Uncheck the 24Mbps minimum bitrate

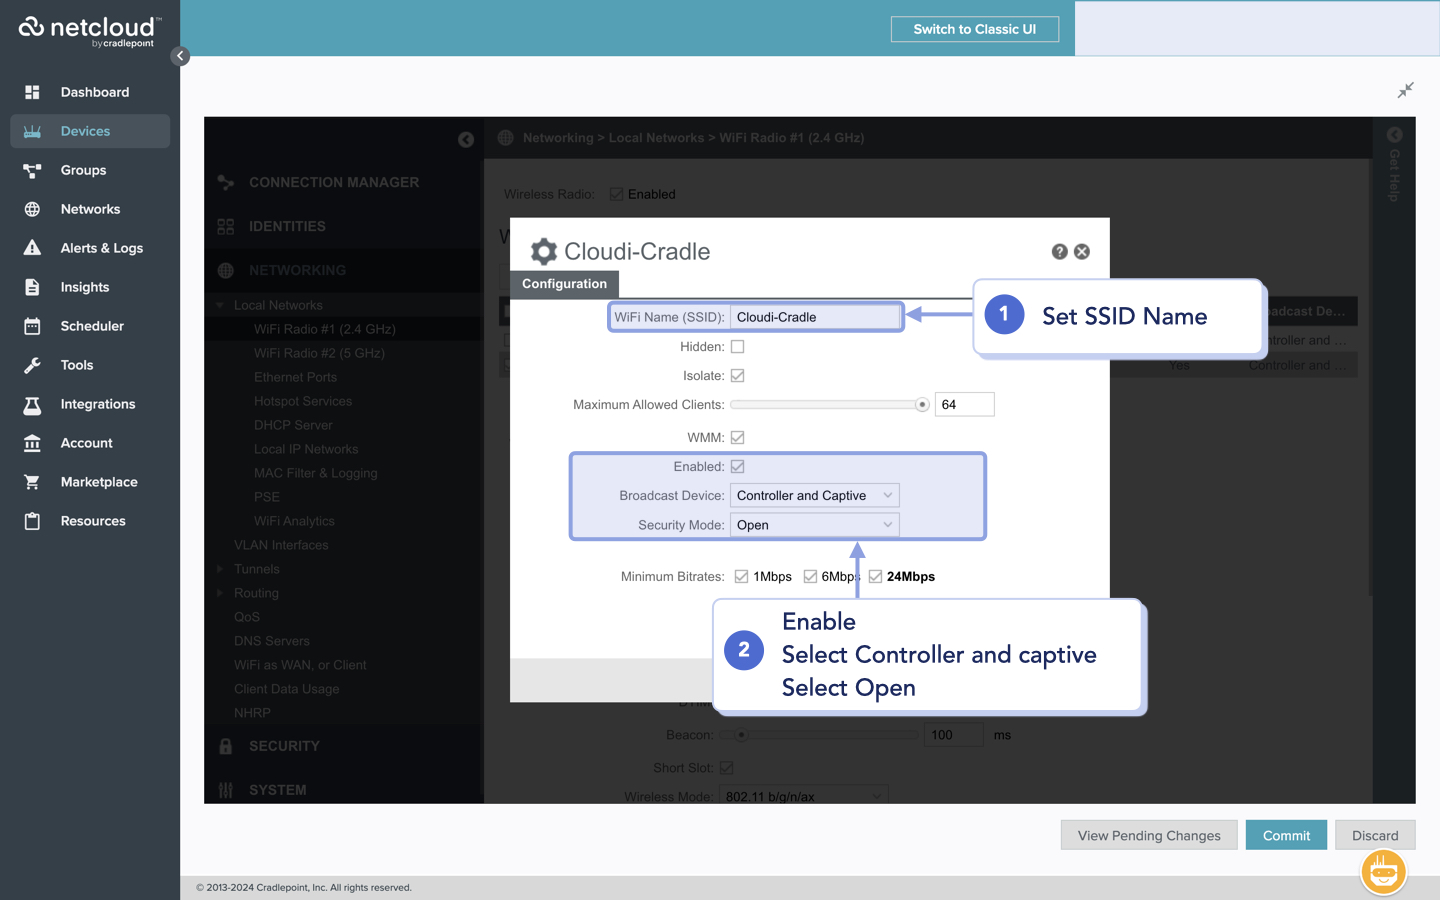(874, 576)
